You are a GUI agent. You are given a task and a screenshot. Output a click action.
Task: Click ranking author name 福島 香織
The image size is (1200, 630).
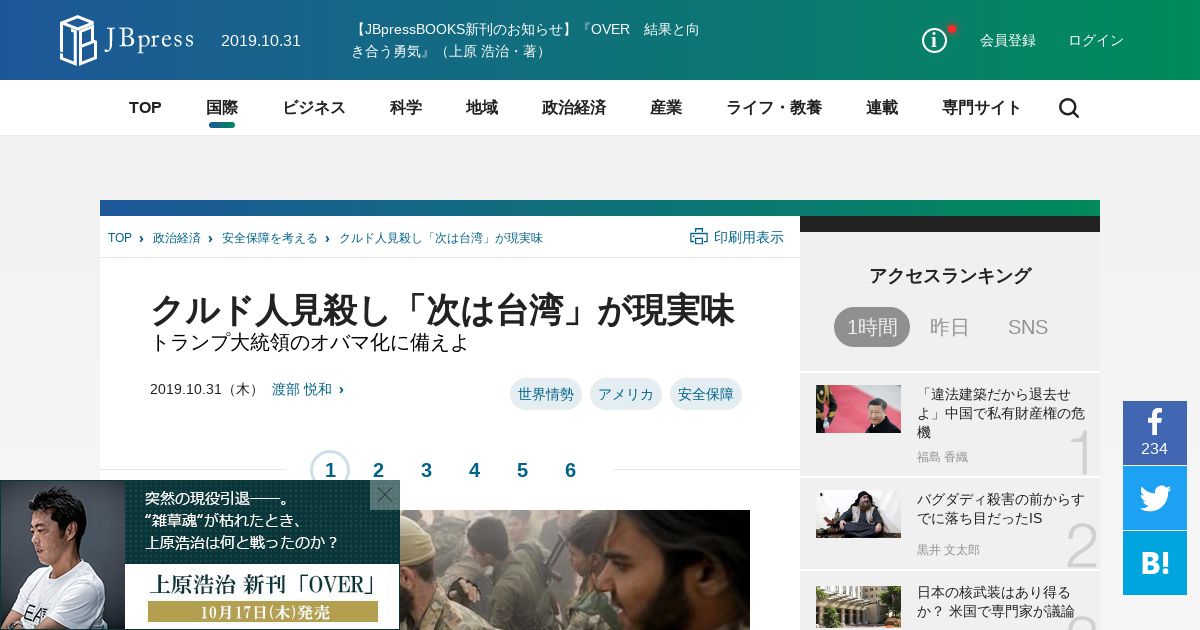click(x=942, y=457)
